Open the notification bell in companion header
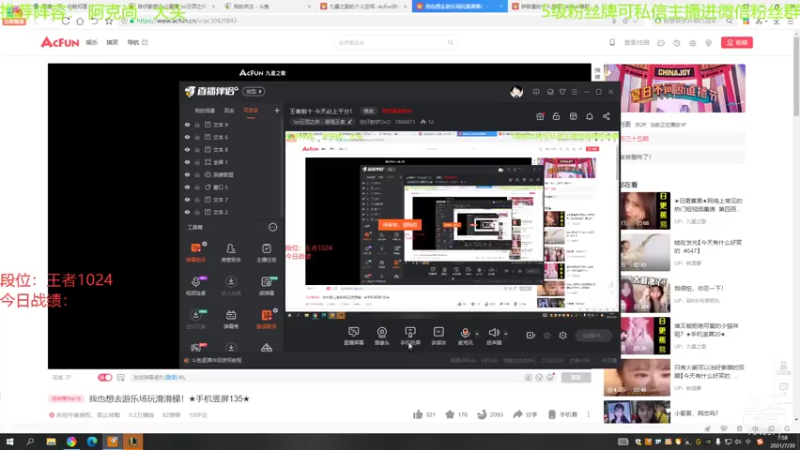Image resolution: width=800 pixels, height=450 pixels. 589,116
